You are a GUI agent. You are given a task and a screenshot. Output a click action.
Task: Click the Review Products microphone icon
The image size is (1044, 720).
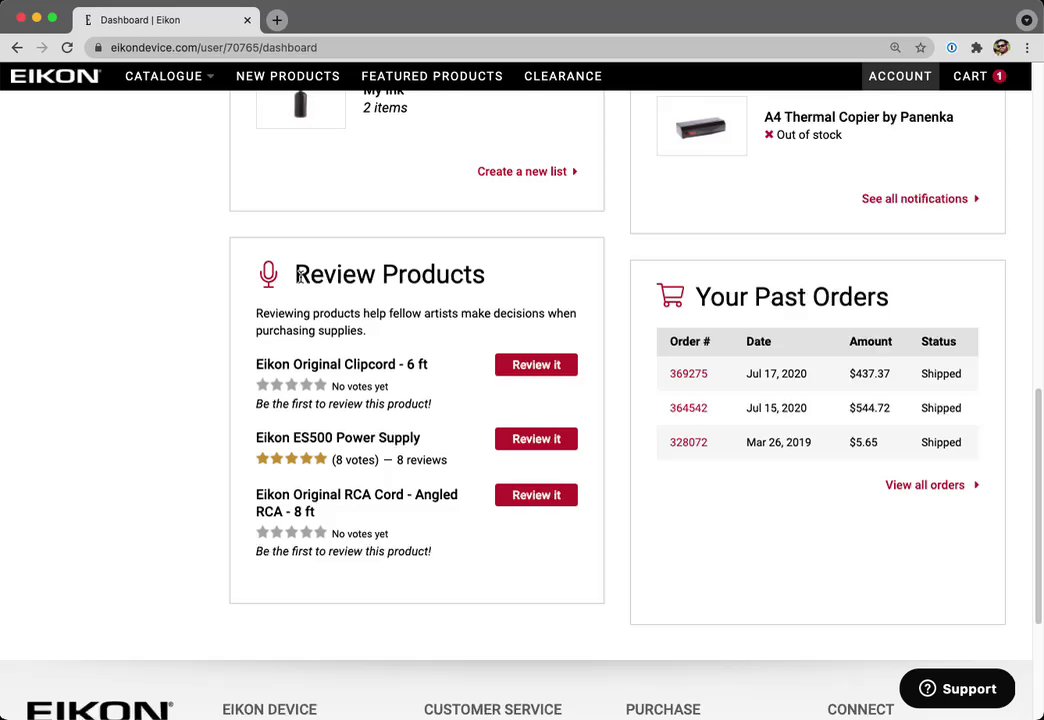click(268, 274)
